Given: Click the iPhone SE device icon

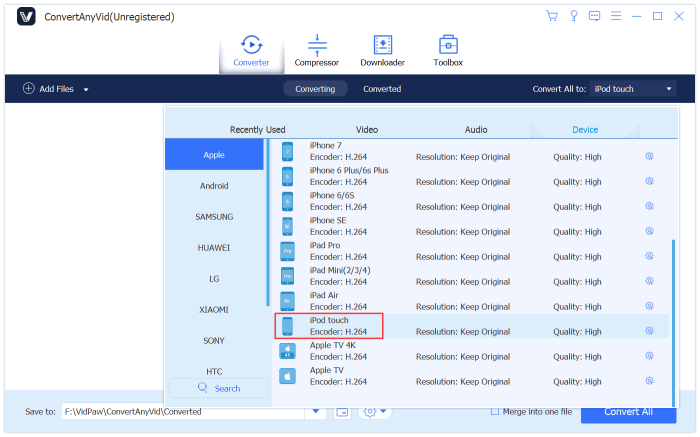Looking at the screenshot, I should [288, 226].
